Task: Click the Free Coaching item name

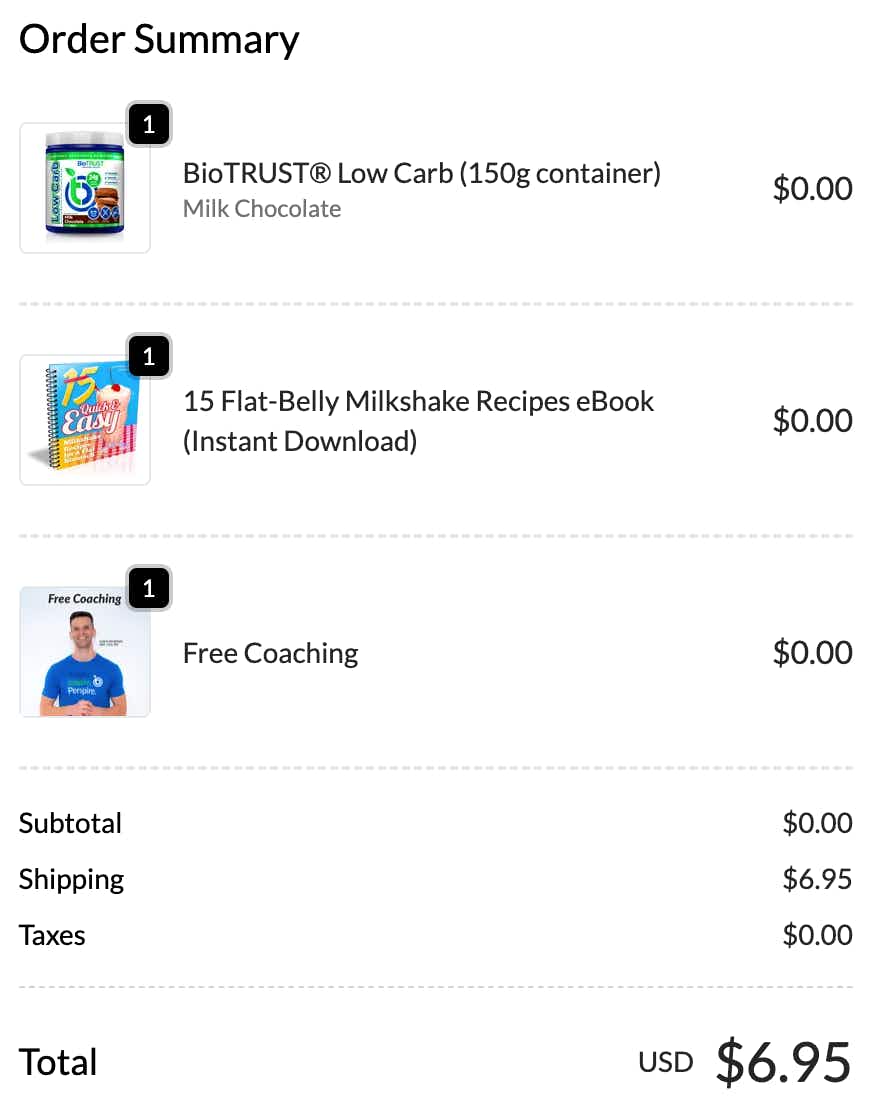Action: click(x=270, y=653)
